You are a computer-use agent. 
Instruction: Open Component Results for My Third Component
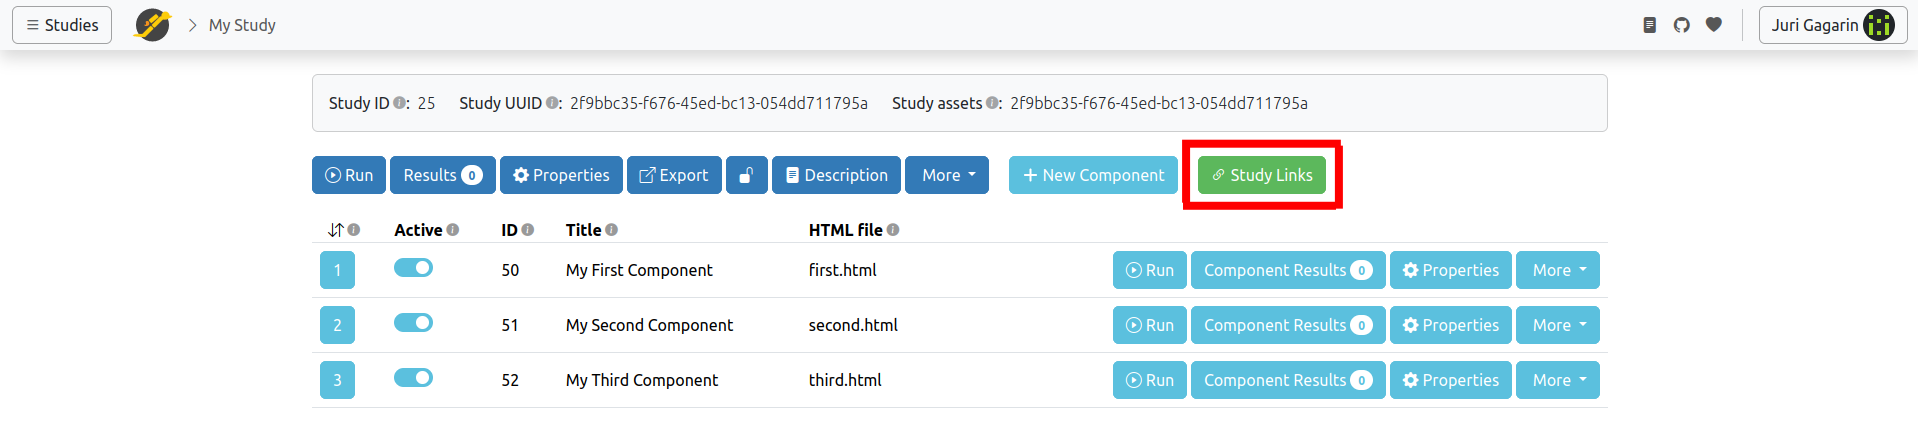coord(1288,380)
